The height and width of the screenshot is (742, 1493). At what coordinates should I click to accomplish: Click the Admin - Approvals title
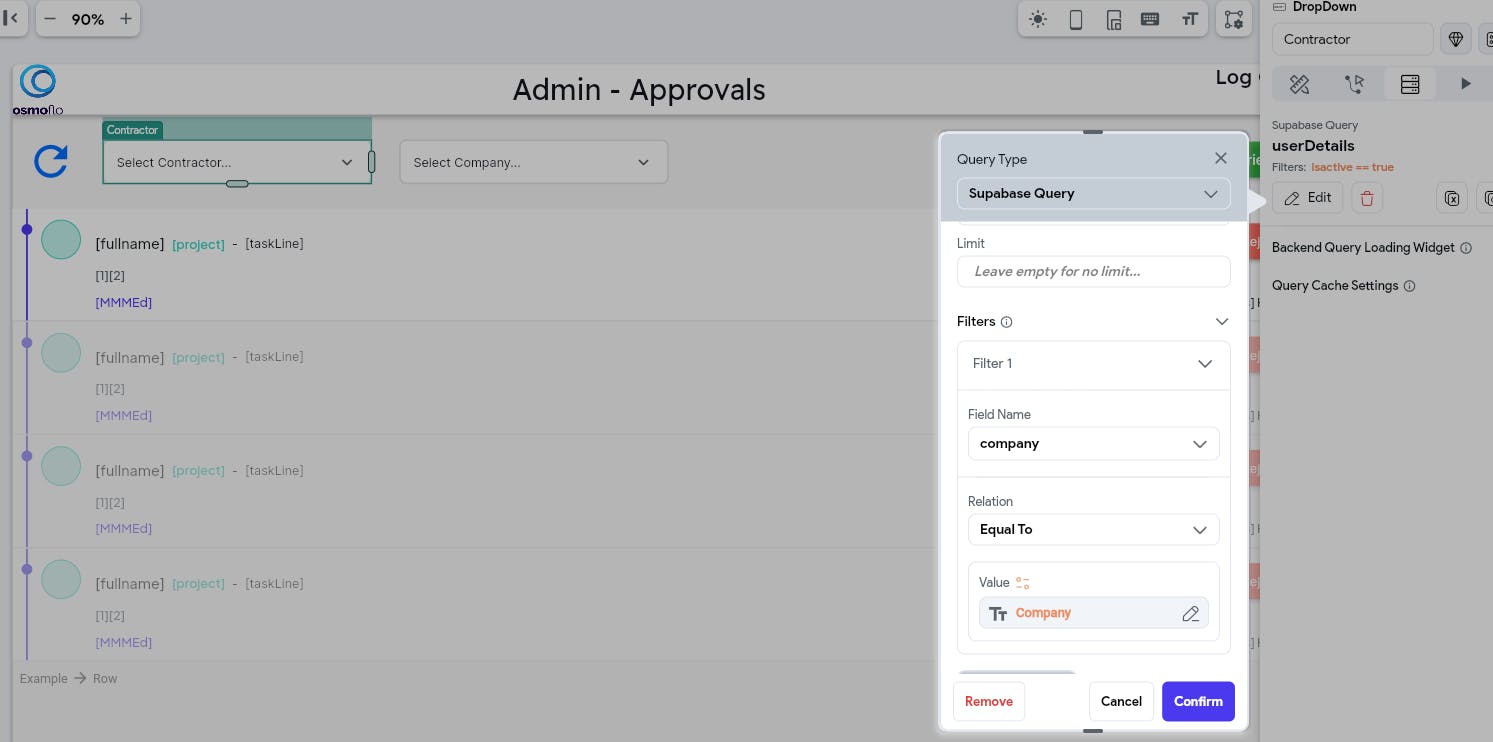click(639, 90)
